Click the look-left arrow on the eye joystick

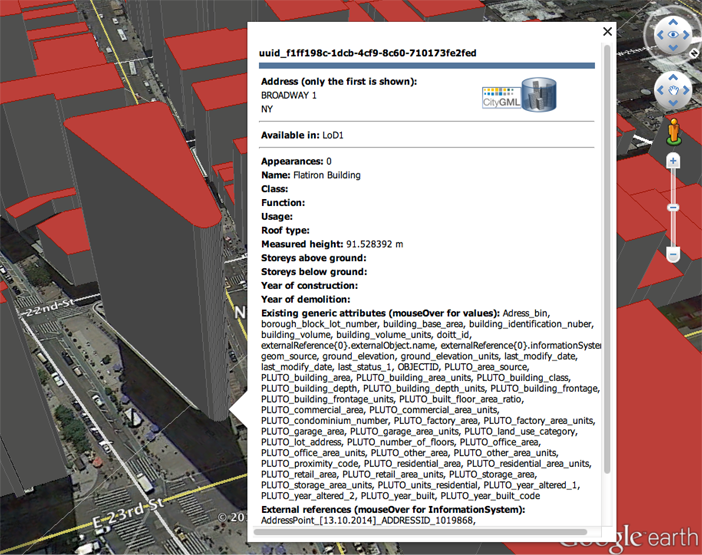pyautogui.click(x=660, y=35)
